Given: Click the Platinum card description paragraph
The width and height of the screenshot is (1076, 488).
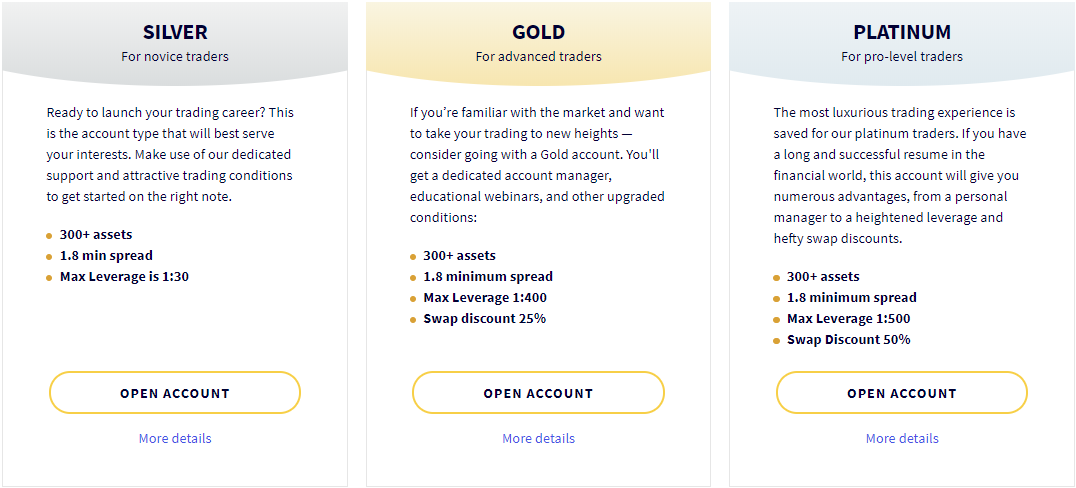Looking at the screenshot, I should coord(900,175).
